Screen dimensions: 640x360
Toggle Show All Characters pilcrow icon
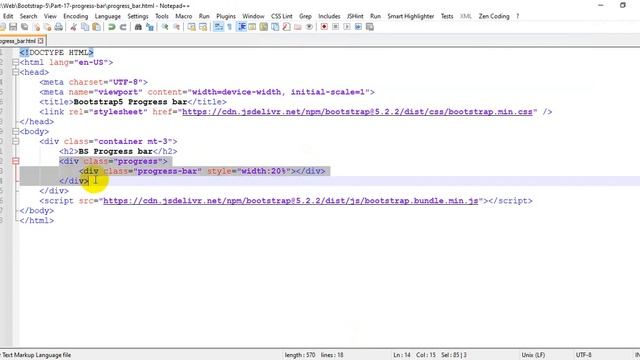click(x=229, y=27)
